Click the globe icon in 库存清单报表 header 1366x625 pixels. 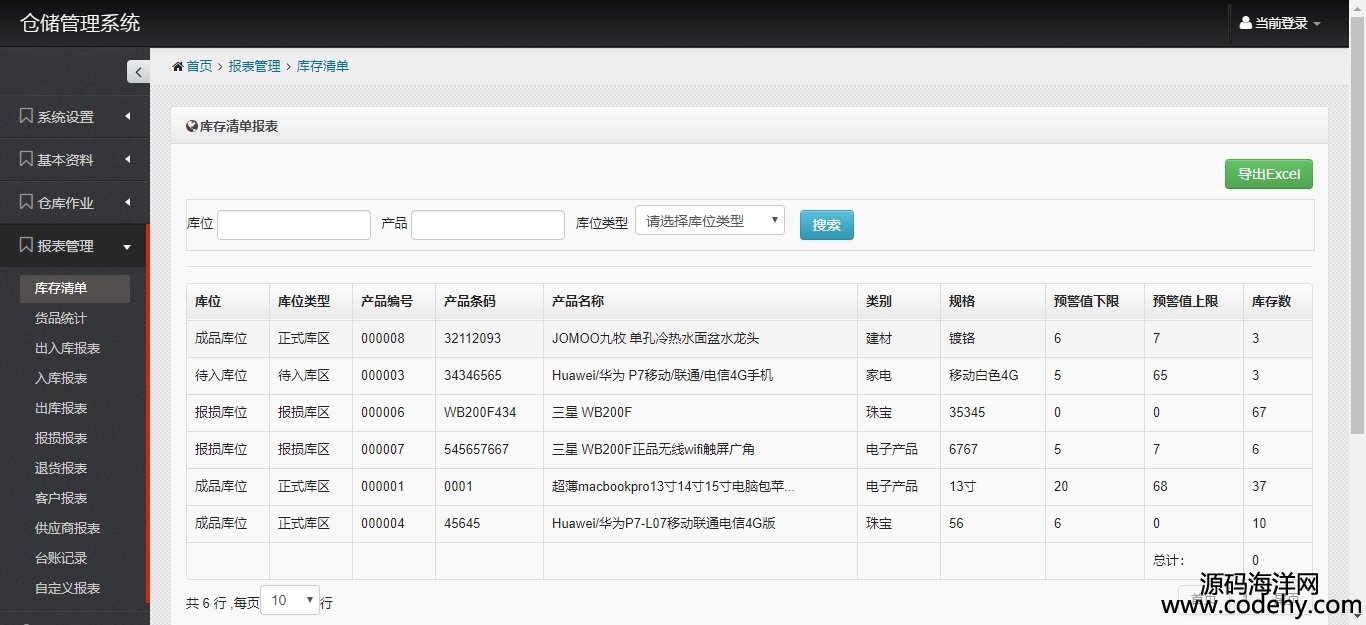tap(192, 126)
